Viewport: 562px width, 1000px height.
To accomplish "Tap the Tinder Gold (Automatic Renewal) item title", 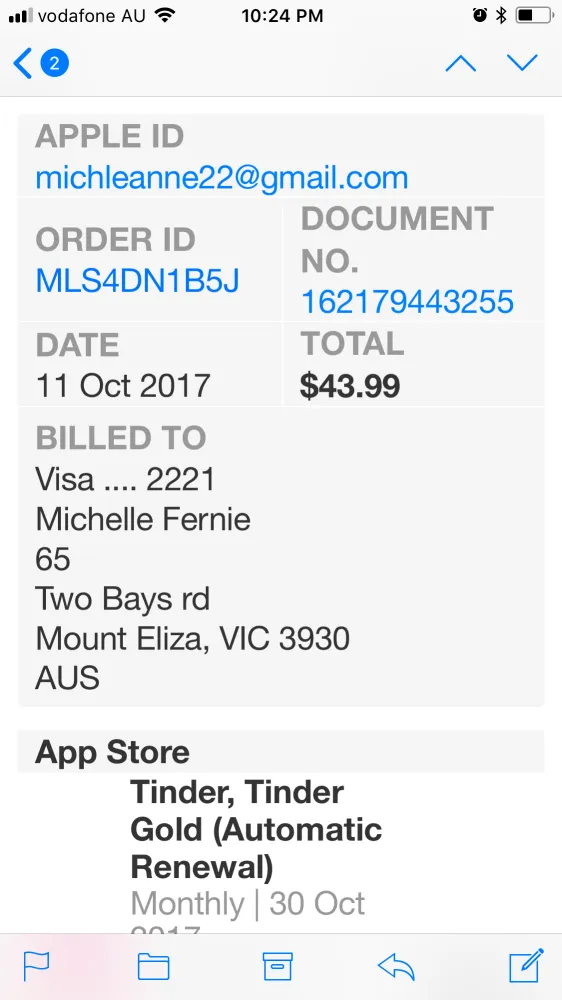I will (x=256, y=830).
